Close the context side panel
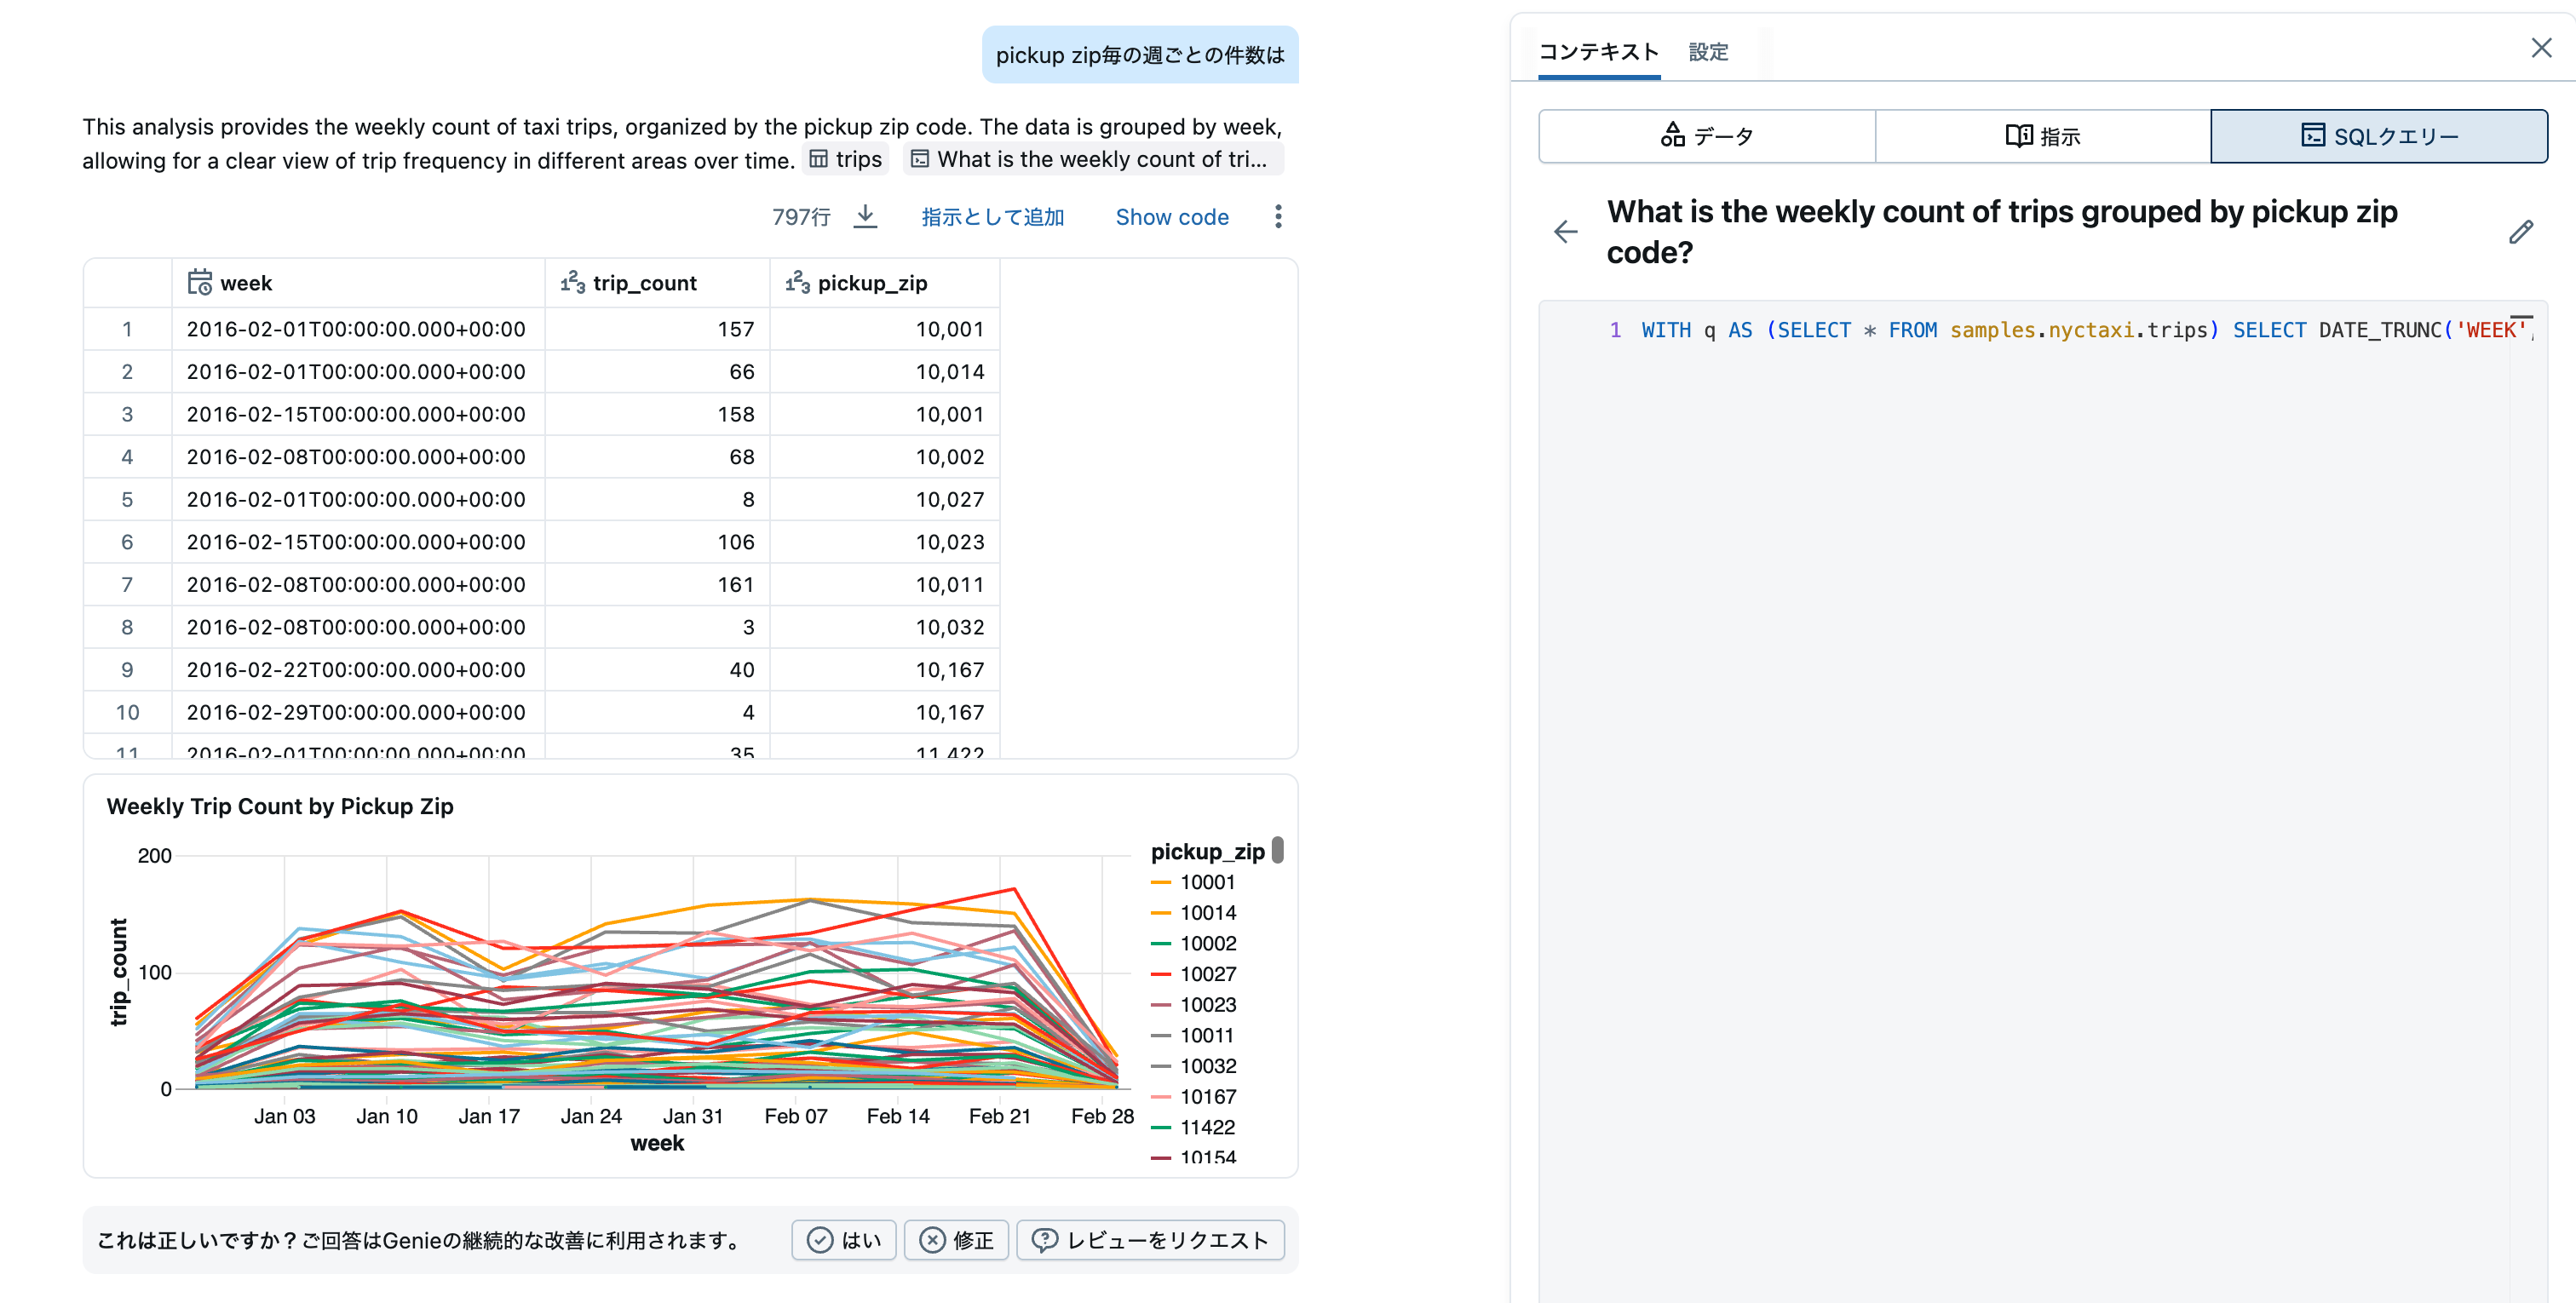2576x1303 pixels. 2540,48
